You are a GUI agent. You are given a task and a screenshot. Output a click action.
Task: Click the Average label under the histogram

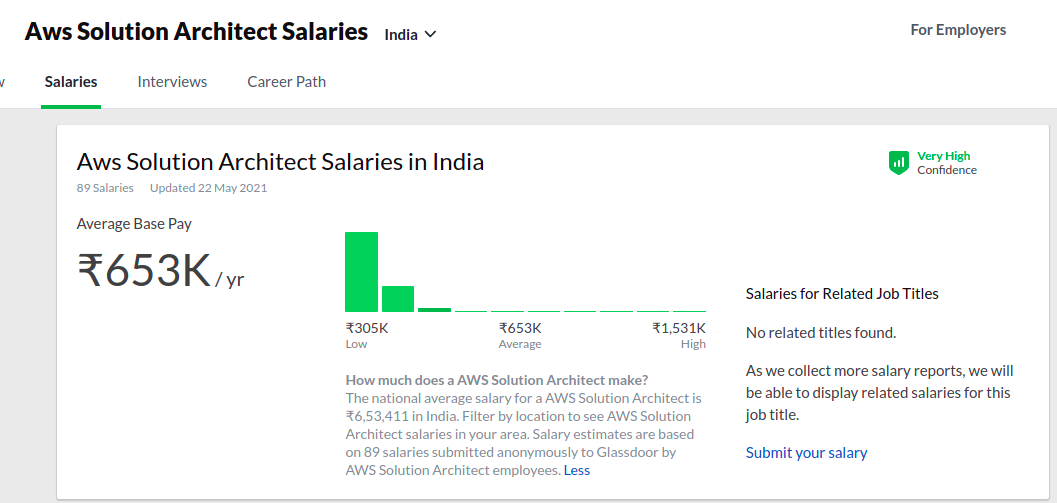pyautogui.click(x=520, y=344)
